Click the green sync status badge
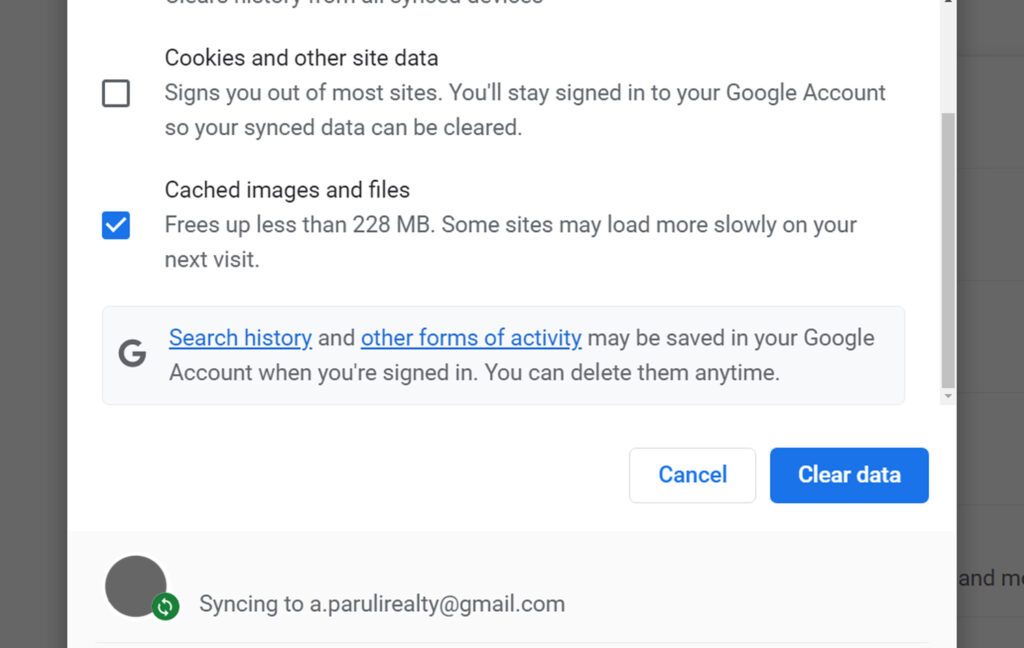This screenshot has width=1024, height=648. pyautogui.click(x=165, y=607)
